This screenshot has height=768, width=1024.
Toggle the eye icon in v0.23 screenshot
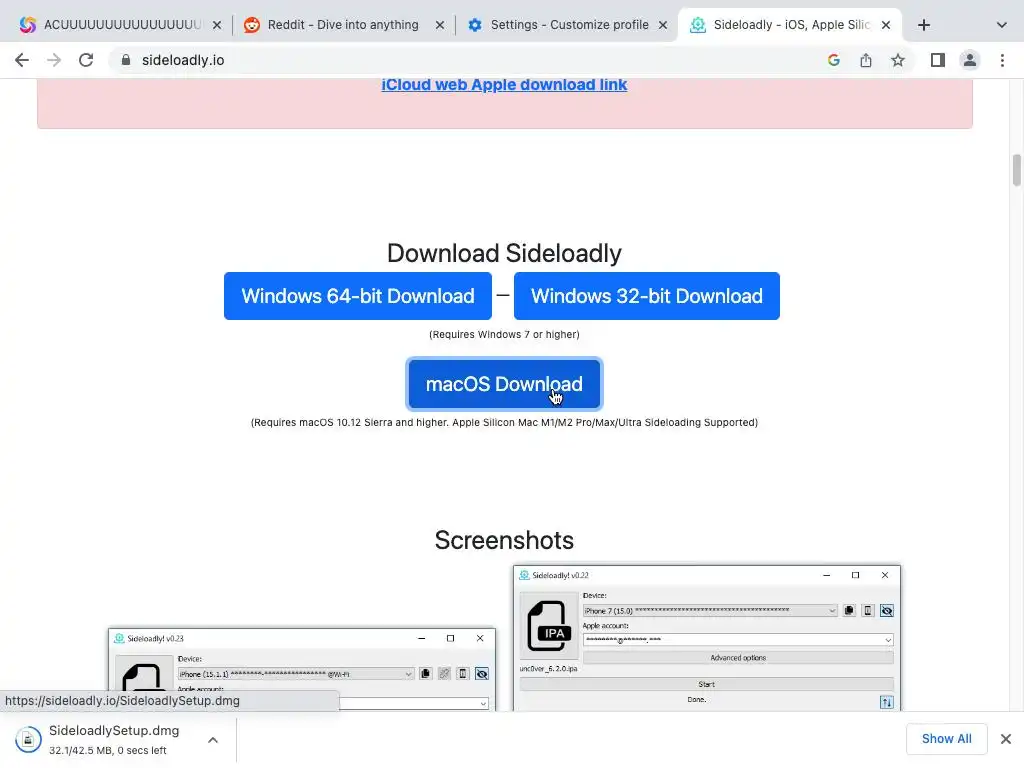pyautogui.click(x=482, y=674)
